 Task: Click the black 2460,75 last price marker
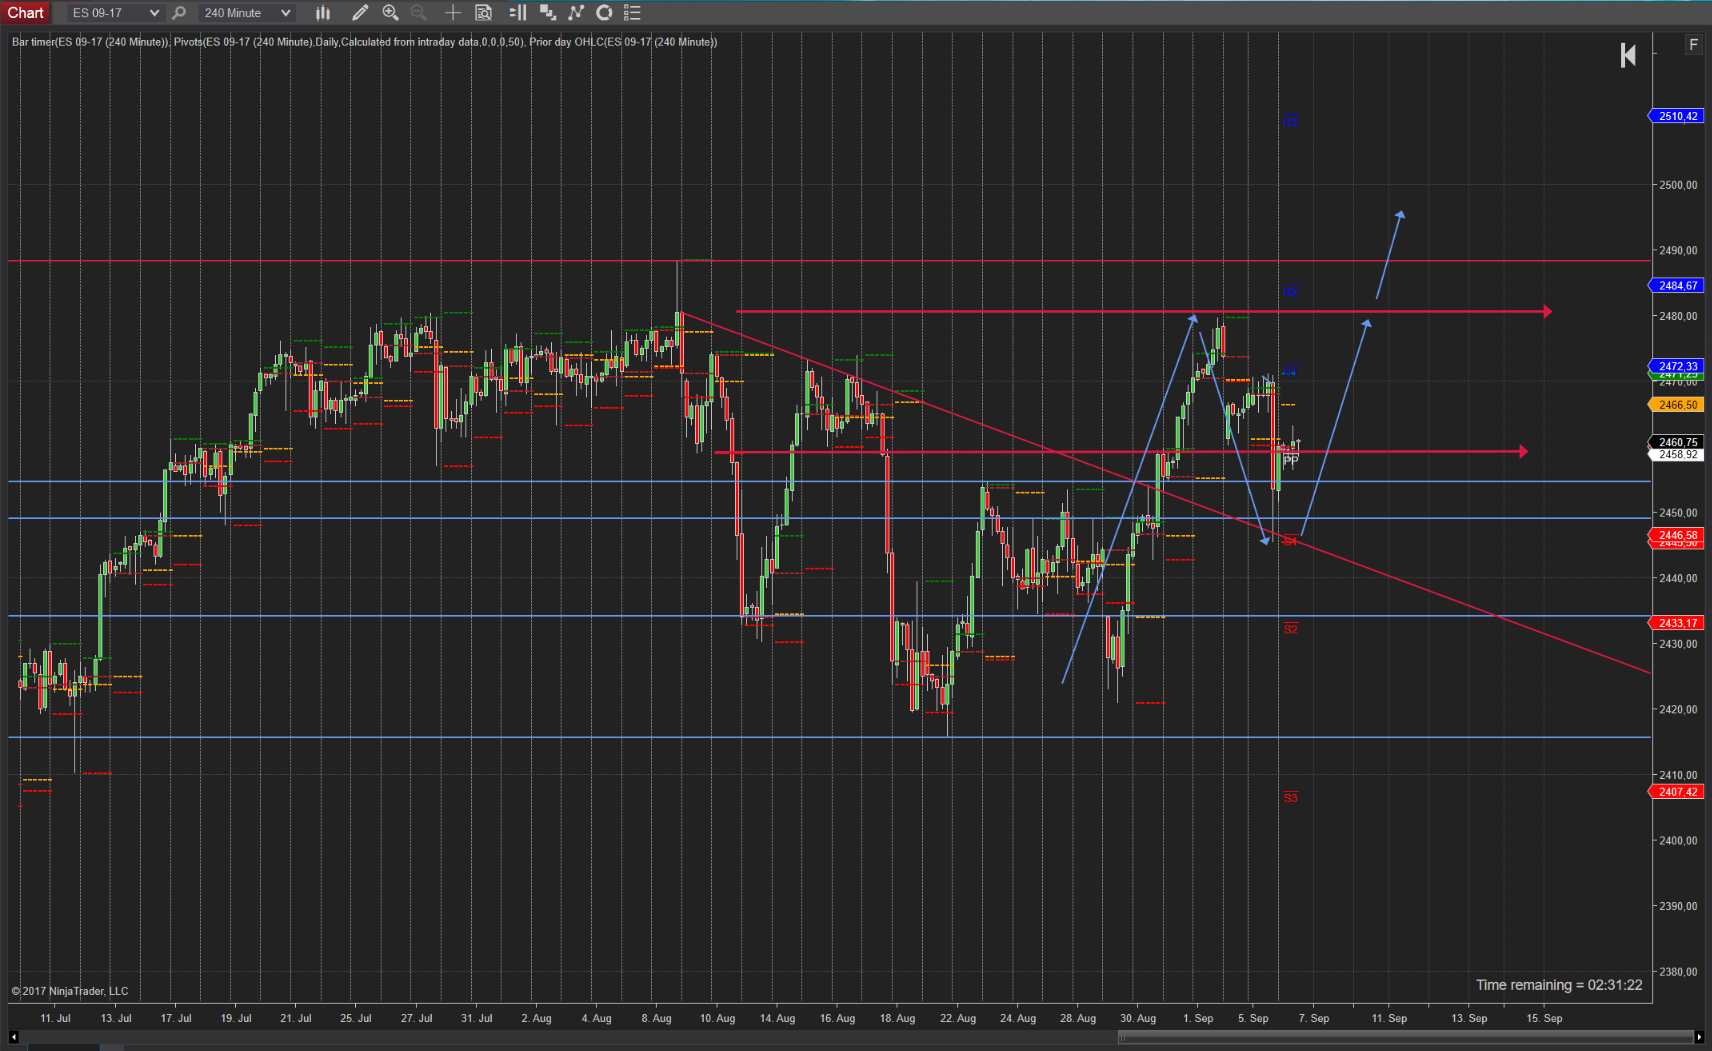tap(1677, 442)
